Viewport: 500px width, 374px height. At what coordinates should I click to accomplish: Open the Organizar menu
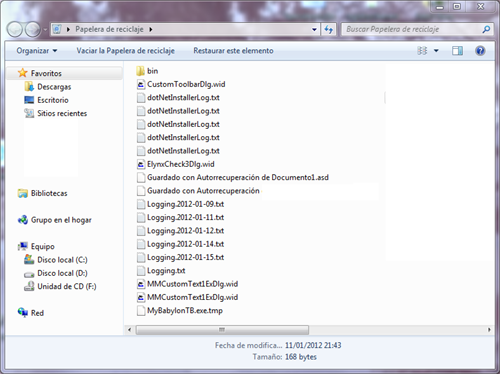(x=37, y=51)
